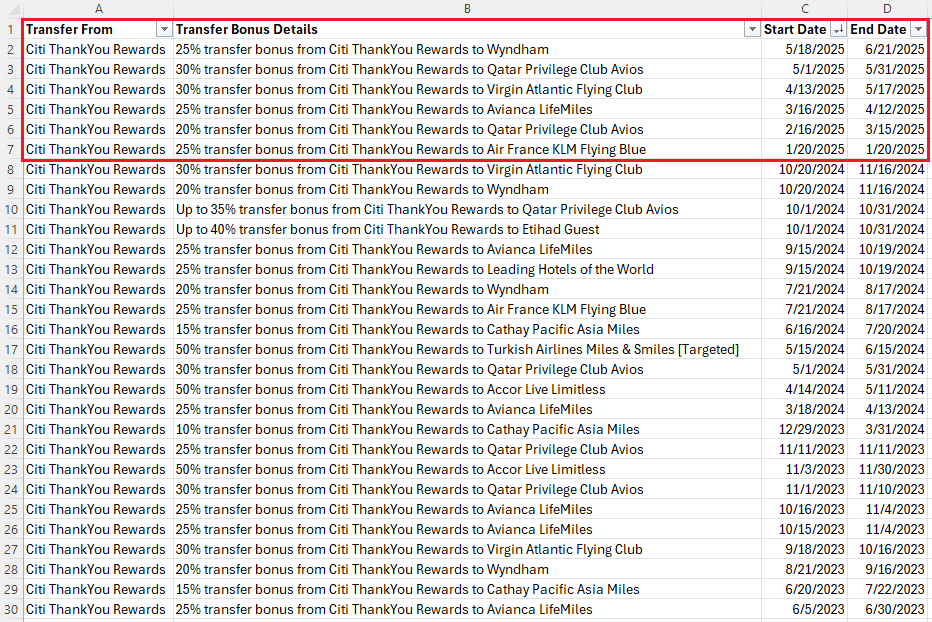Viewport: 932px width, 622px height.
Task: Click the 'End Date' header cell text
Action: pyautogui.click(x=878, y=29)
